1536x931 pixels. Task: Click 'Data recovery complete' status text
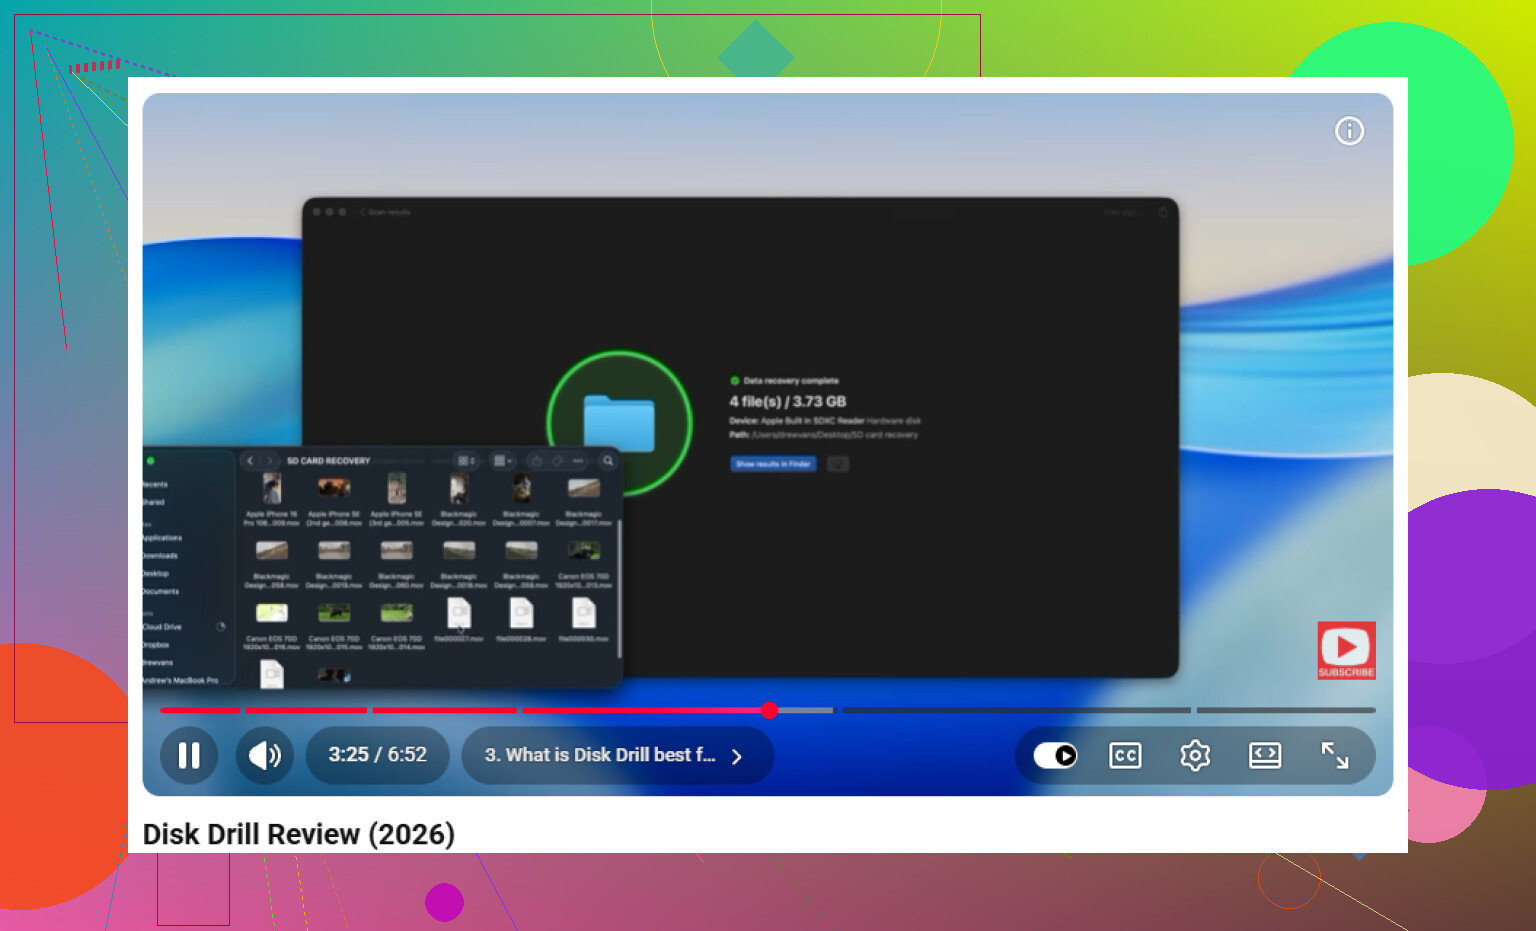pyautogui.click(x=791, y=381)
